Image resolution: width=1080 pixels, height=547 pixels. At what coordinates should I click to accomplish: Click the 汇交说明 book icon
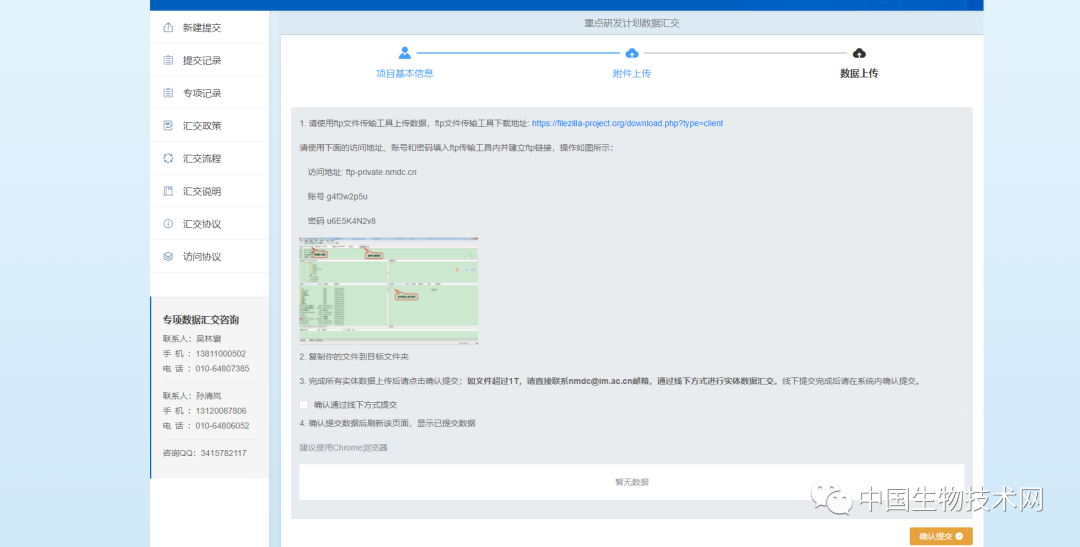click(168, 191)
